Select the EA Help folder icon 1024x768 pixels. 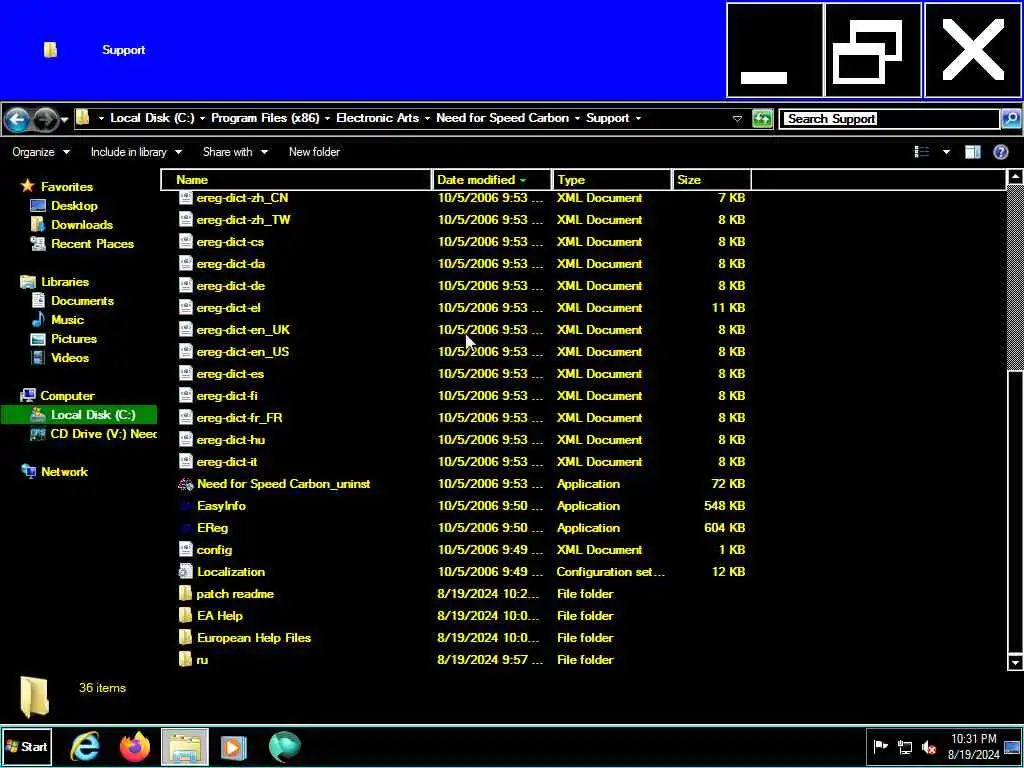pyautogui.click(x=186, y=616)
